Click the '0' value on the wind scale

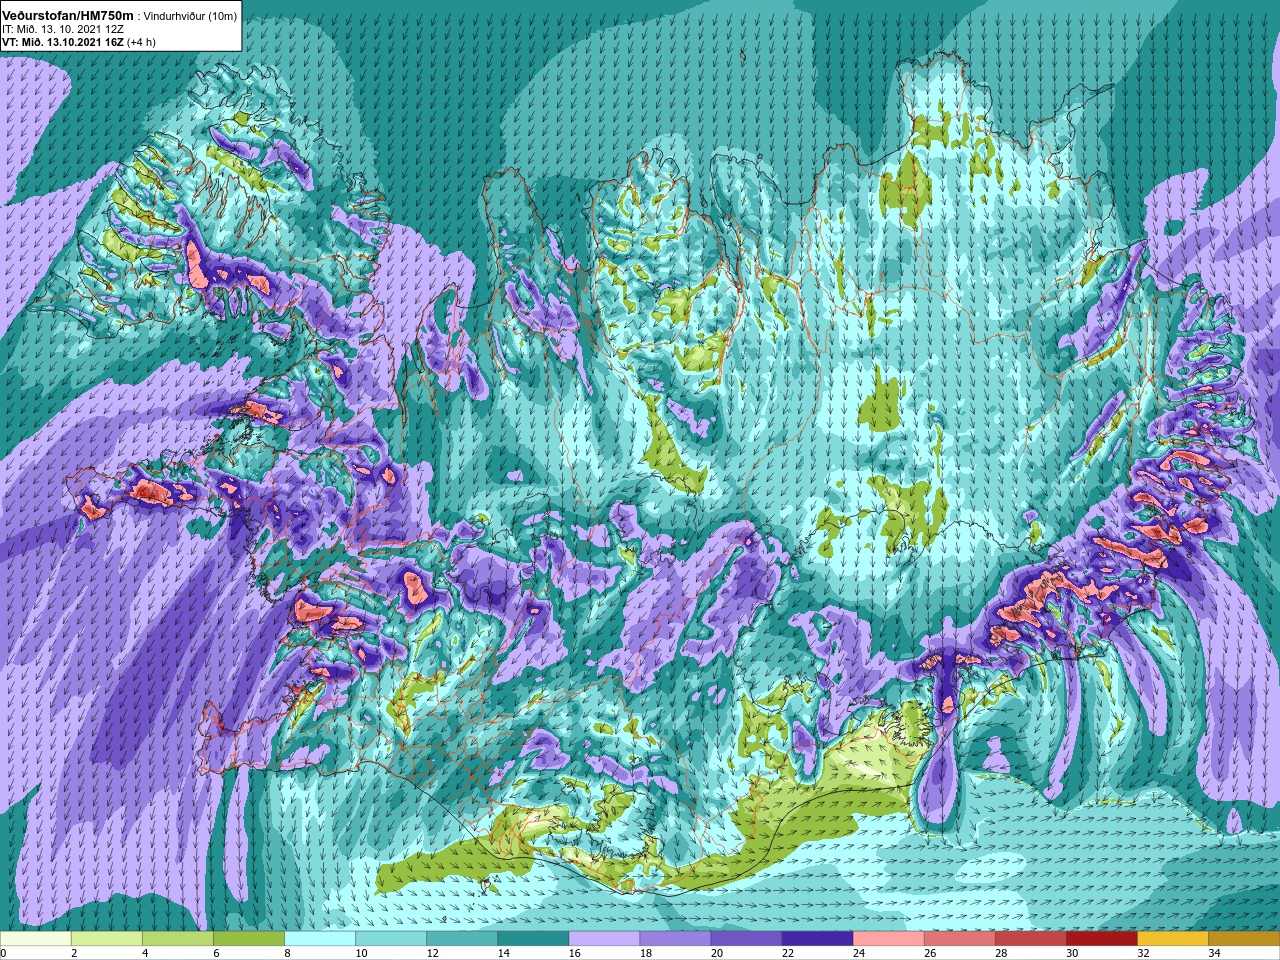click(4, 953)
